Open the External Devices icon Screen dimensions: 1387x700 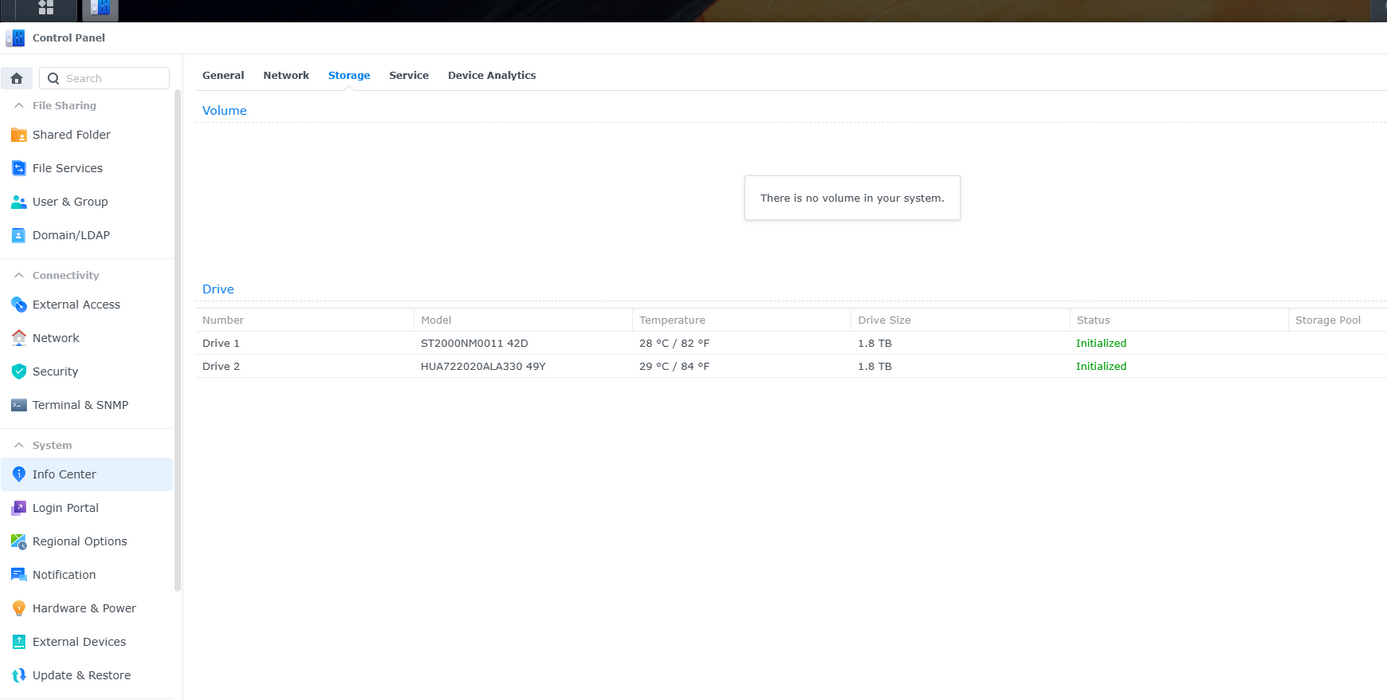[x=18, y=642]
